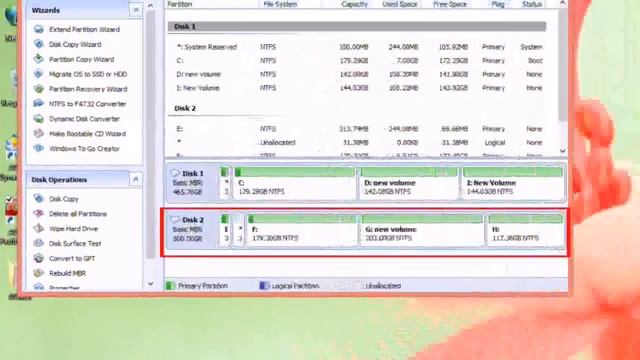Click the Disk Surface Test icon
This screenshot has height=360, width=640.
point(39,243)
